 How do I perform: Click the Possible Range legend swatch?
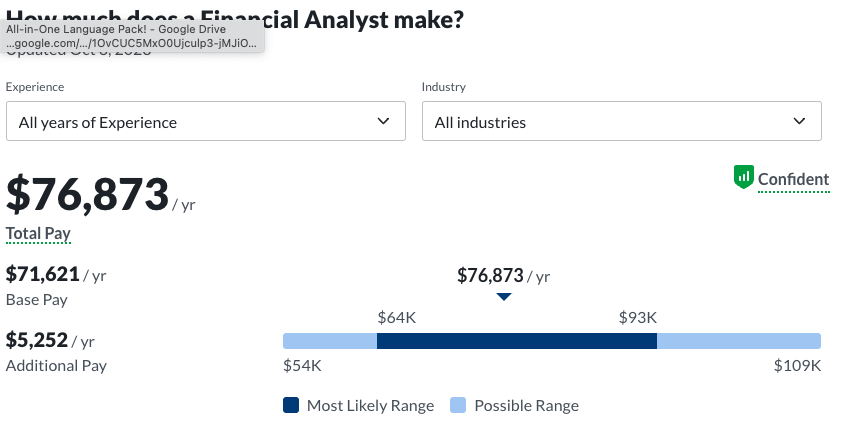coord(458,405)
